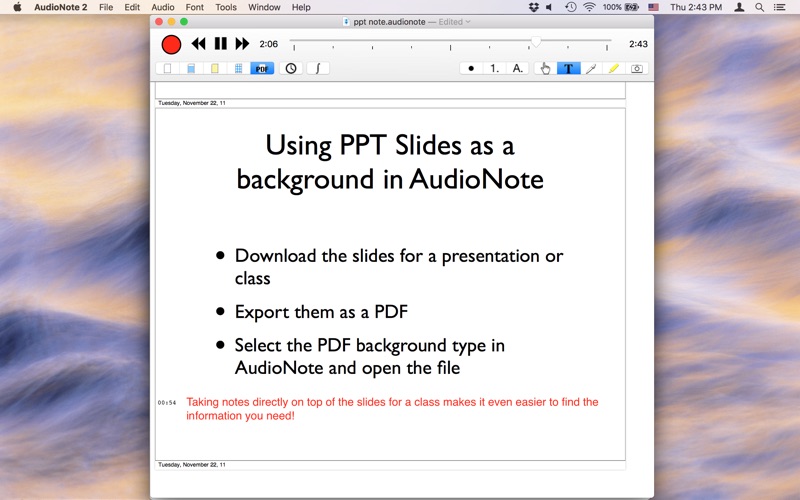Open the Tools menu
The height and width of the screenshot is (500, 800).
click(x=226, y=7)
